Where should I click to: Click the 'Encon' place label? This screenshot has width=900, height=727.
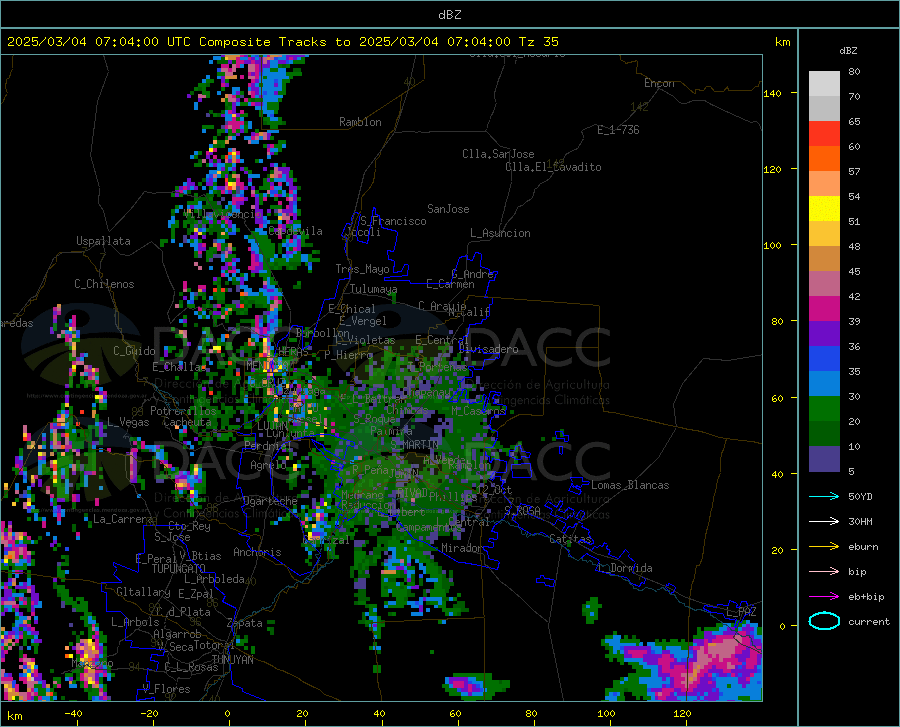tap(659, 83)
